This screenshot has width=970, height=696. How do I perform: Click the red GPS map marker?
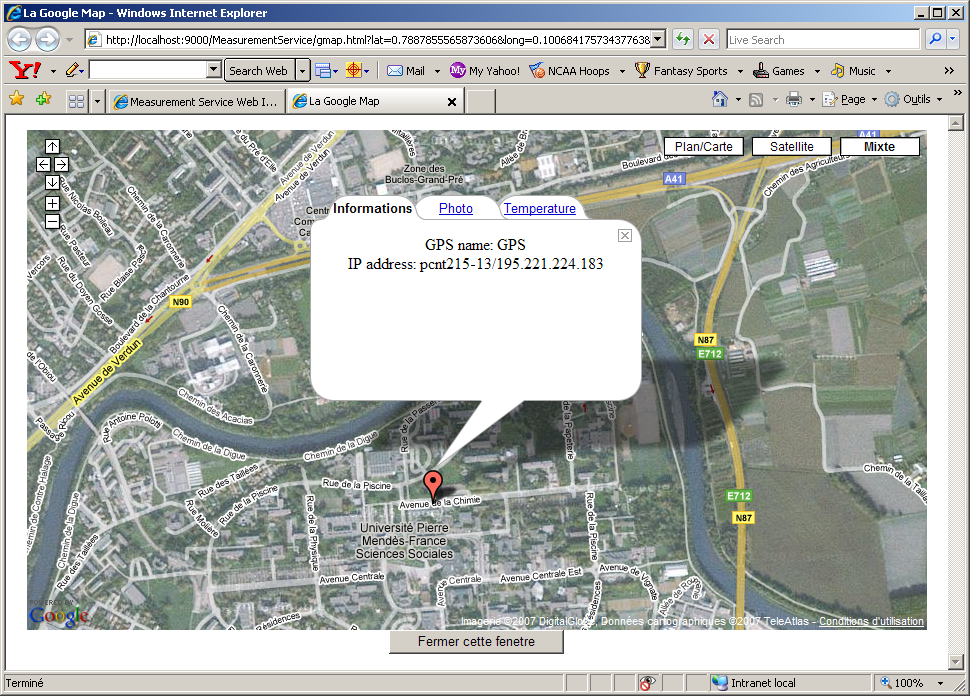coord(433,485)
